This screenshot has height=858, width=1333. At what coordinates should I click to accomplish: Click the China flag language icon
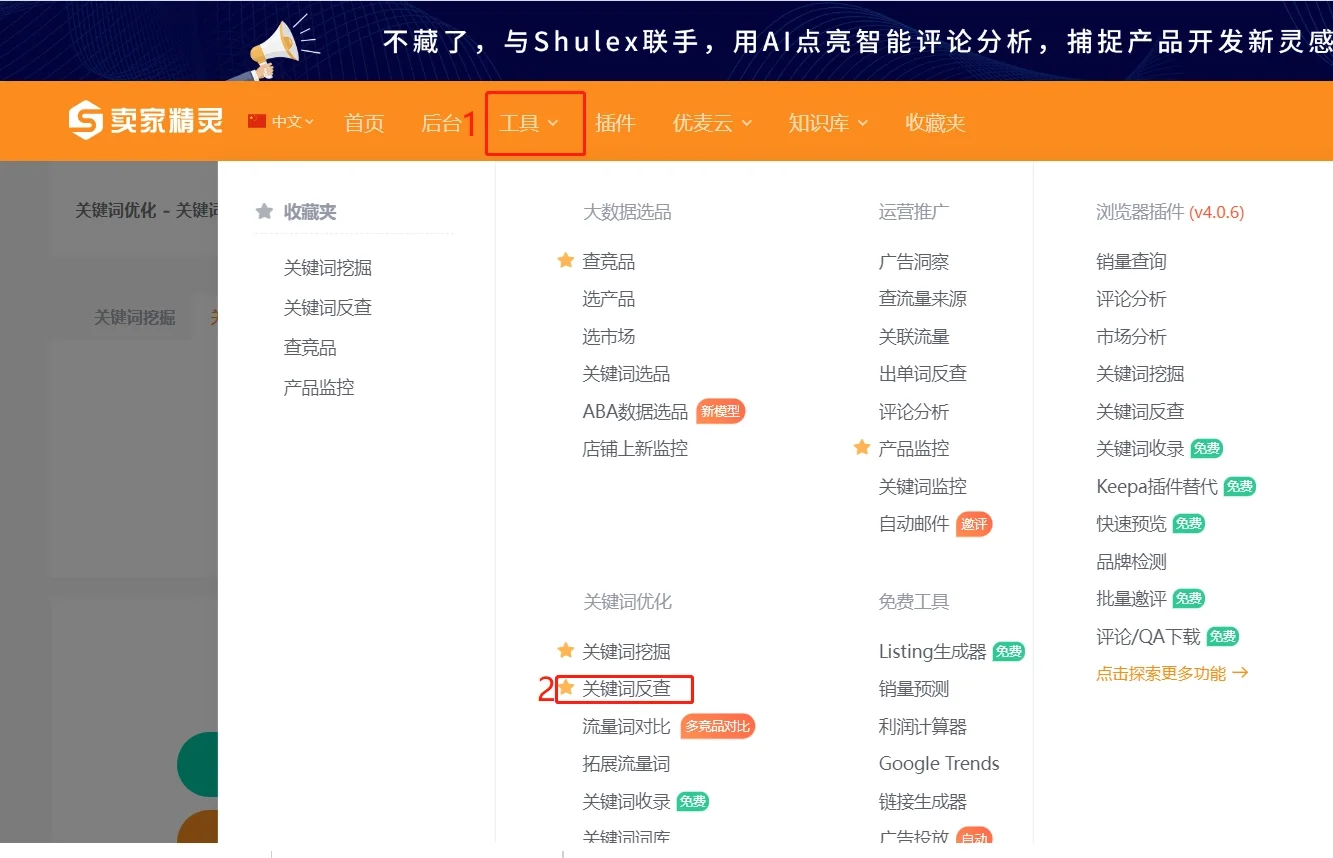258,122
